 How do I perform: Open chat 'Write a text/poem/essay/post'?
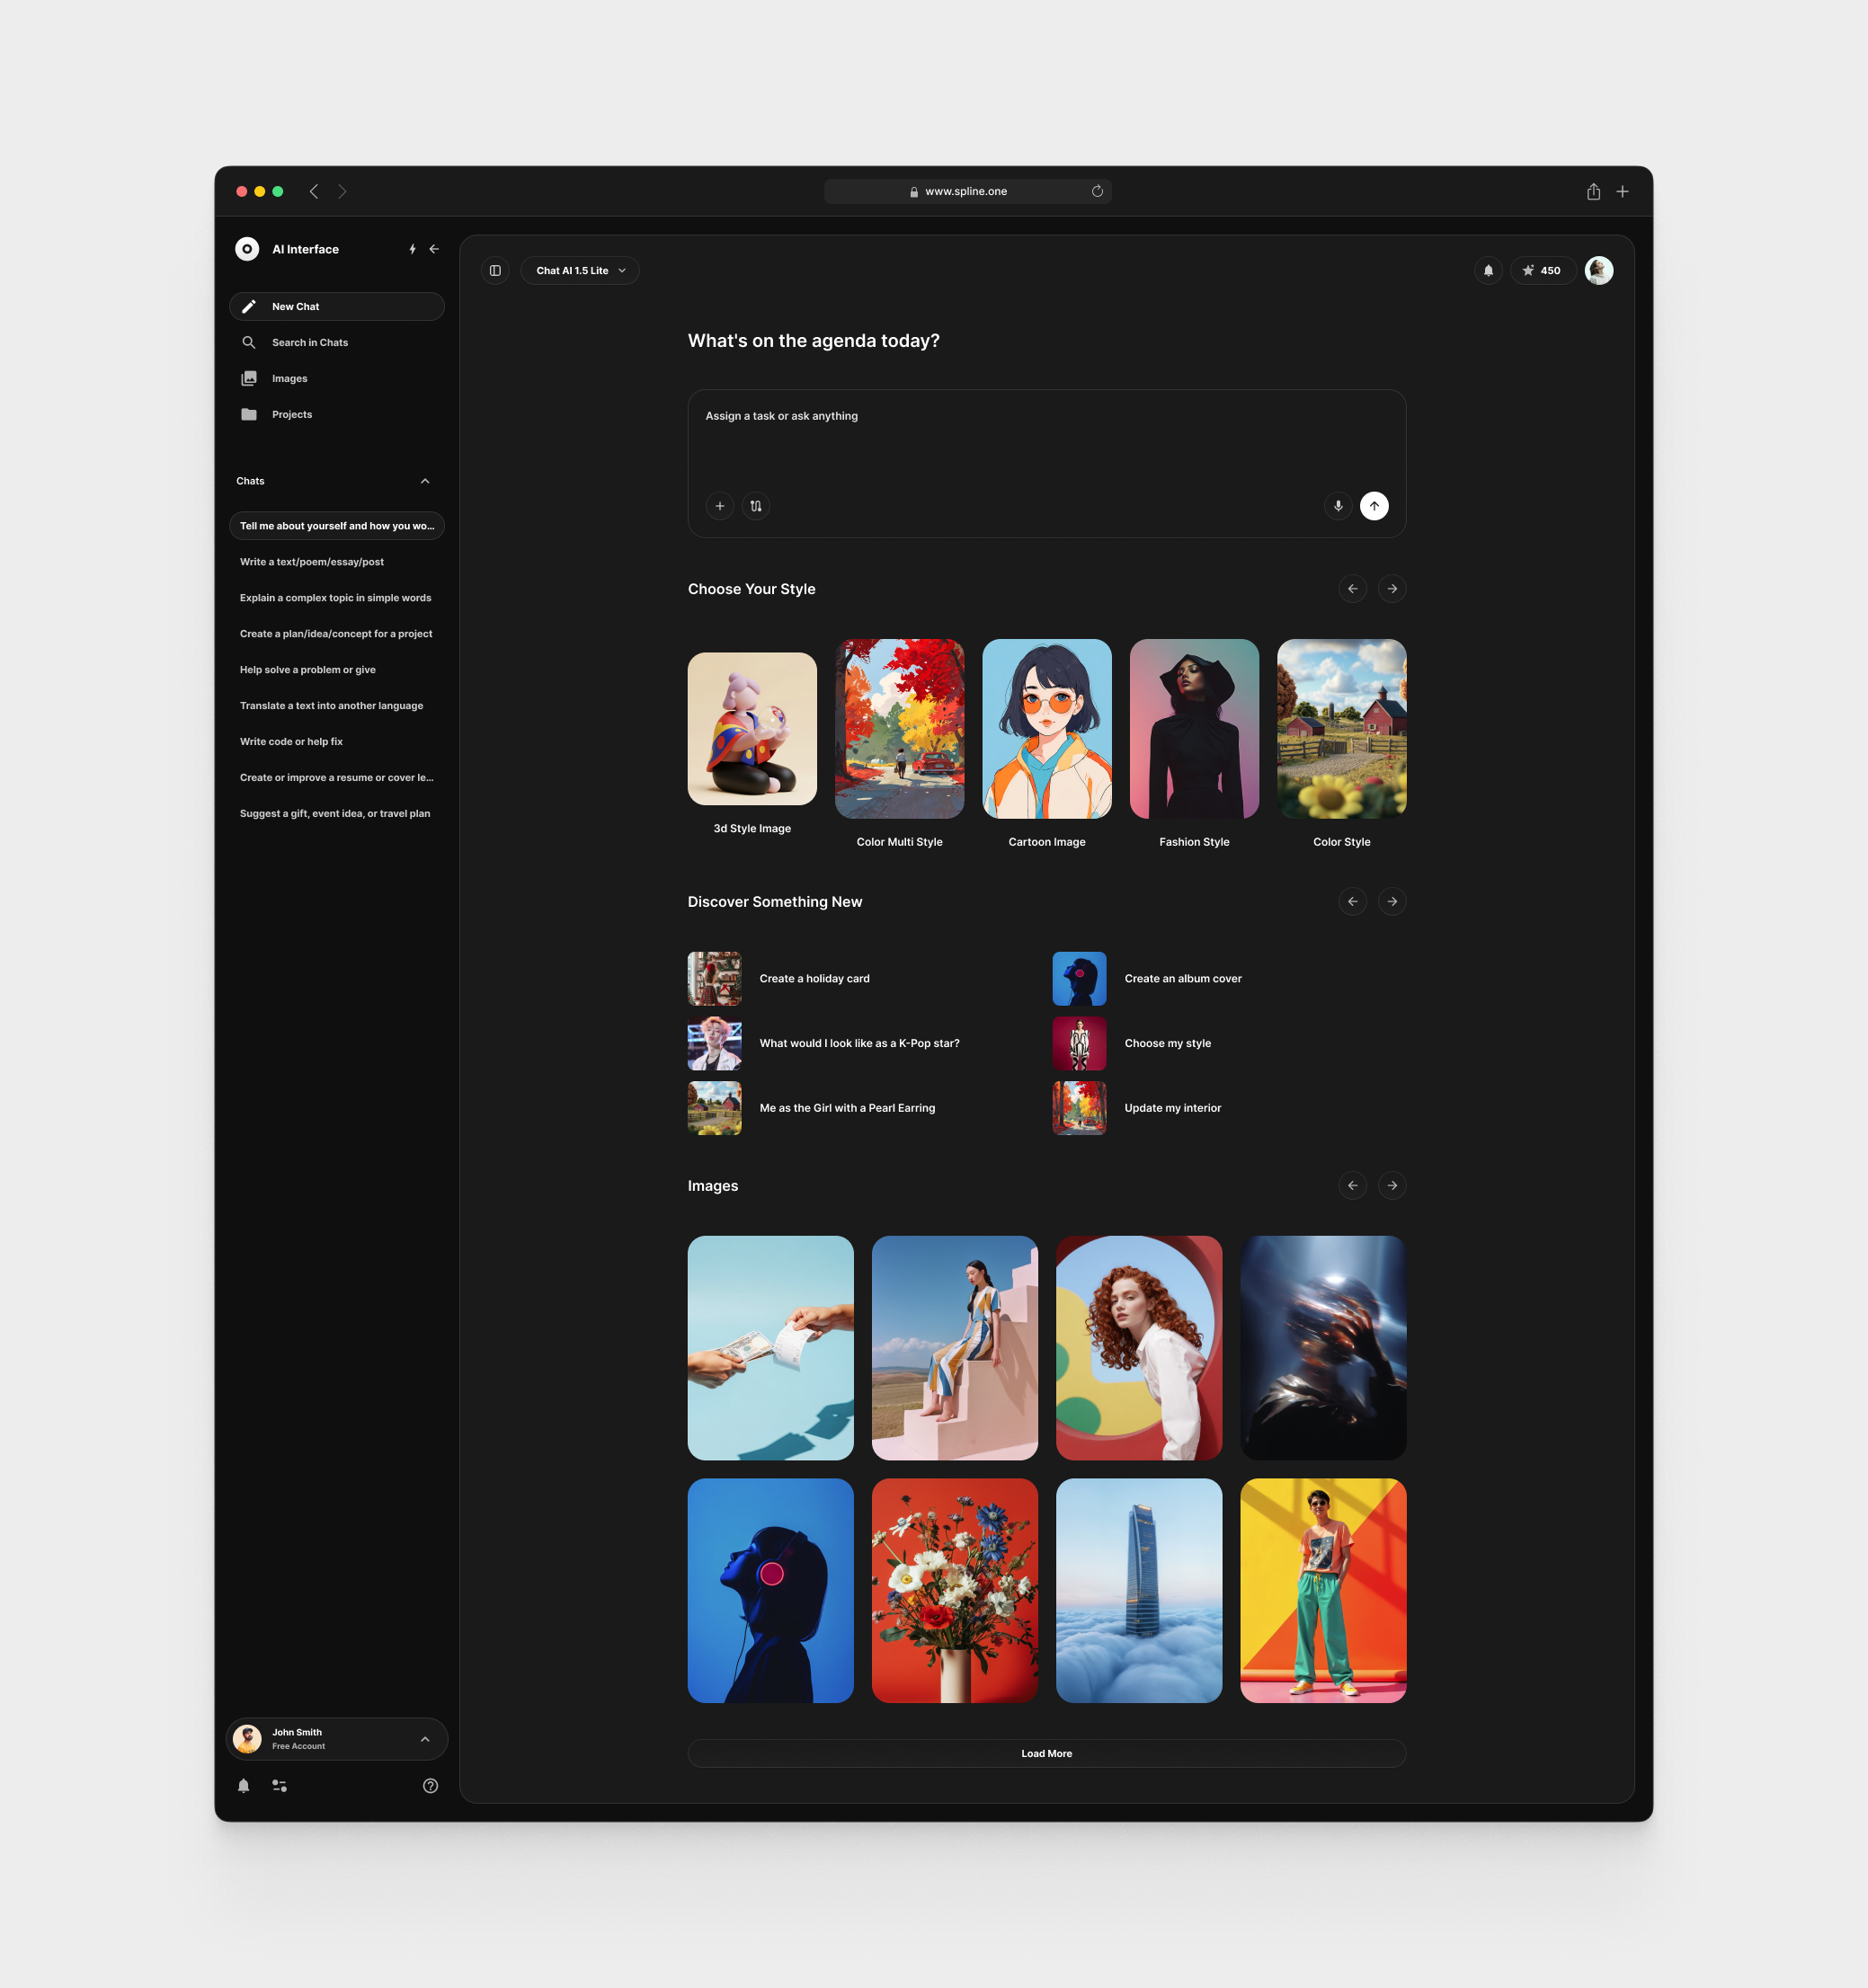point(337,562)
